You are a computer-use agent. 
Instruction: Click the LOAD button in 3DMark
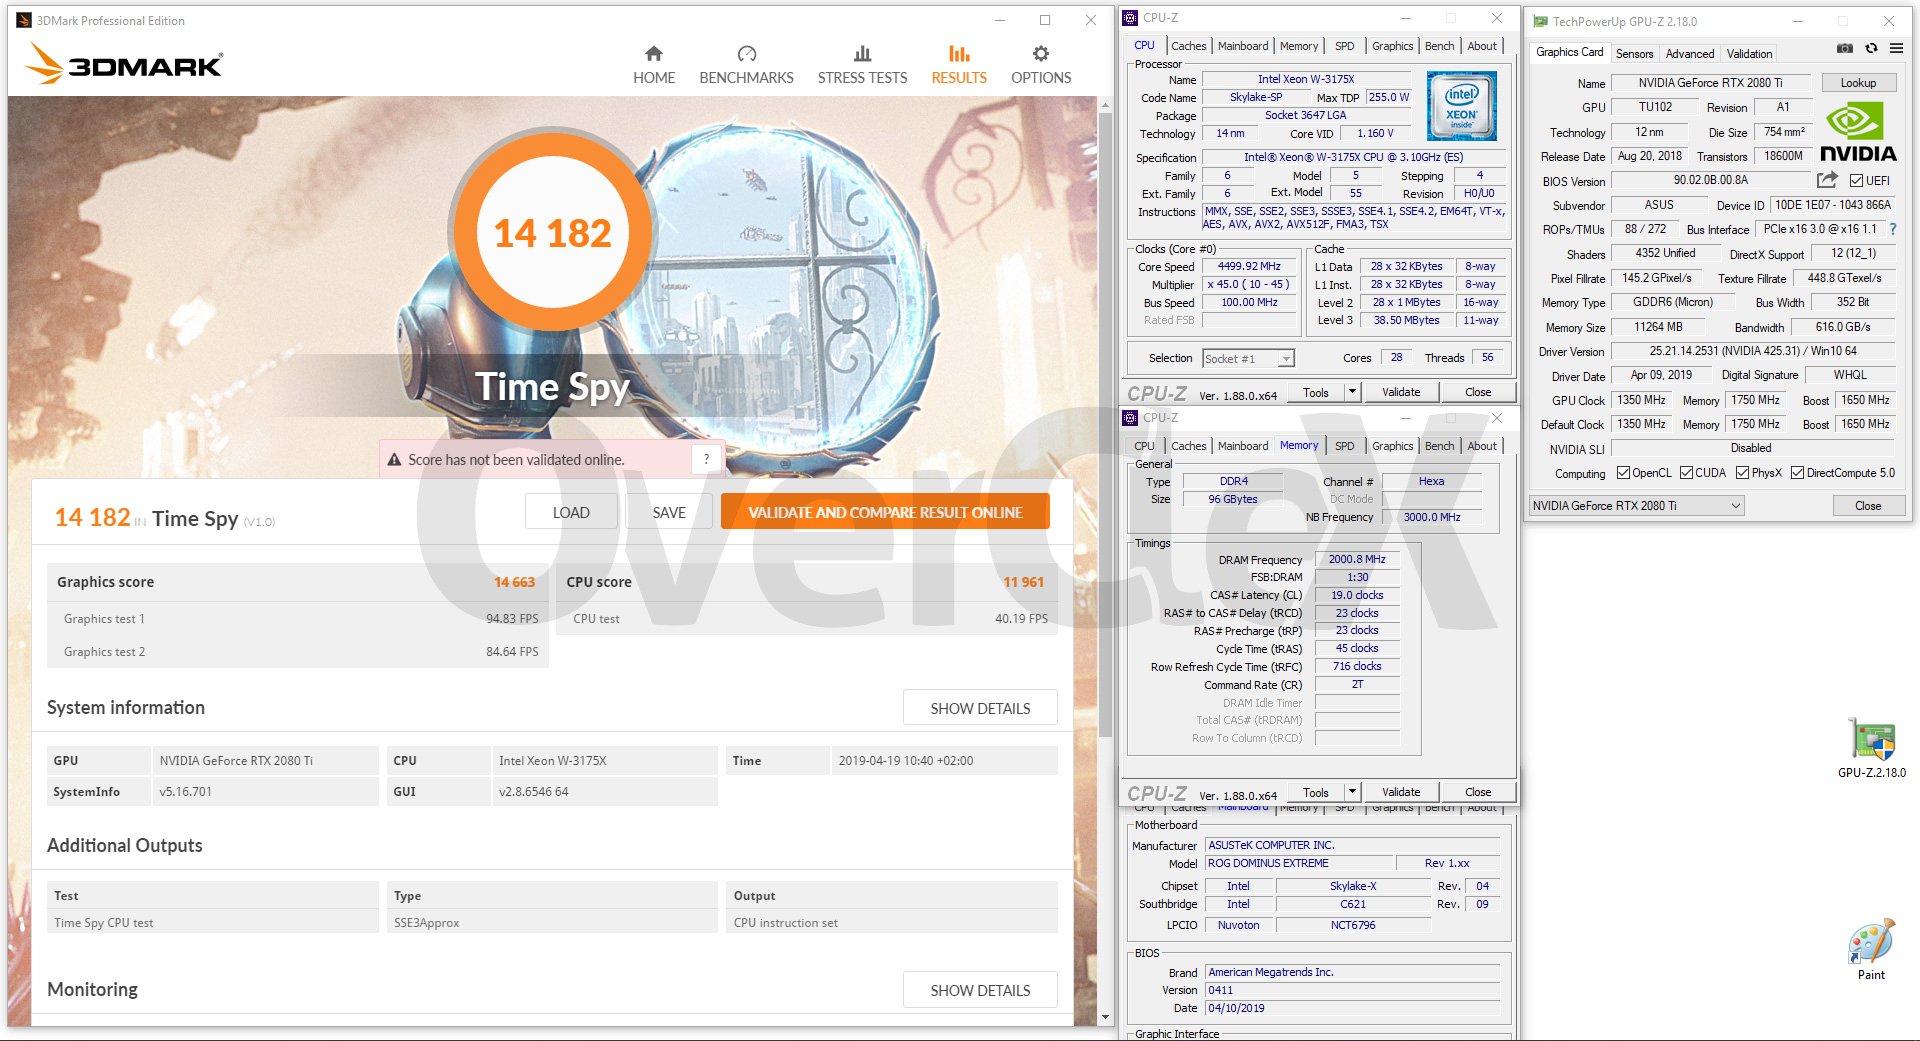tap(571, 512)
